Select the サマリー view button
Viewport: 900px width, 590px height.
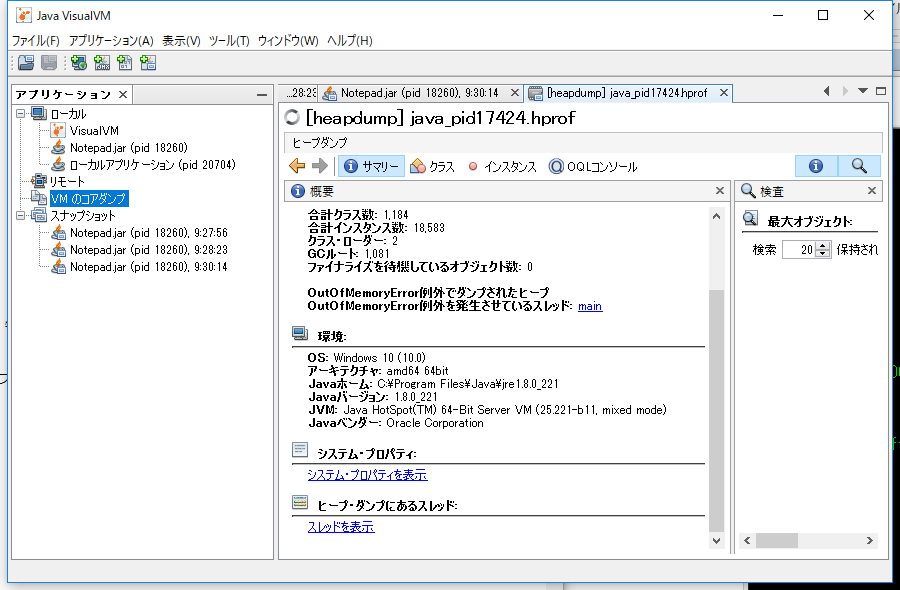point(371,166)
